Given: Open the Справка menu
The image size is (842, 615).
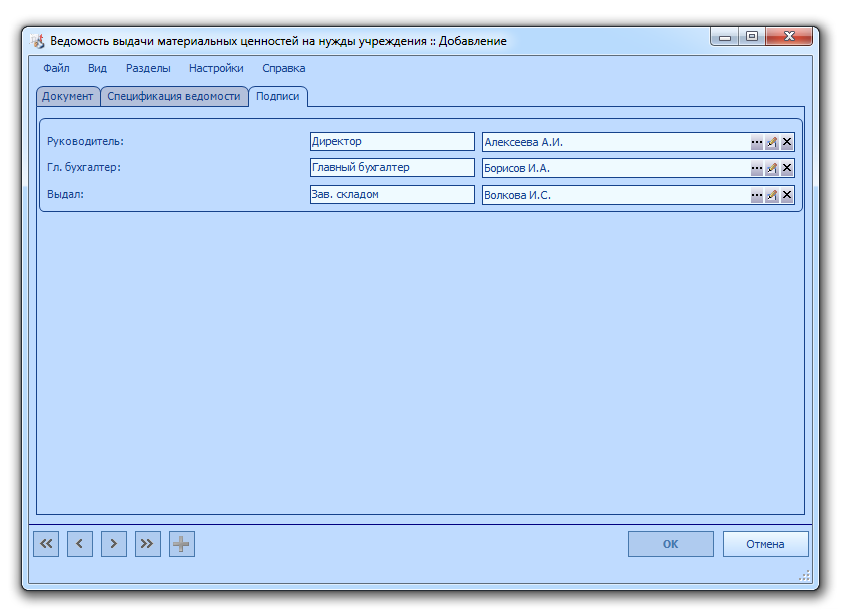Looking at the screenshot, I should tap(284, 68).
